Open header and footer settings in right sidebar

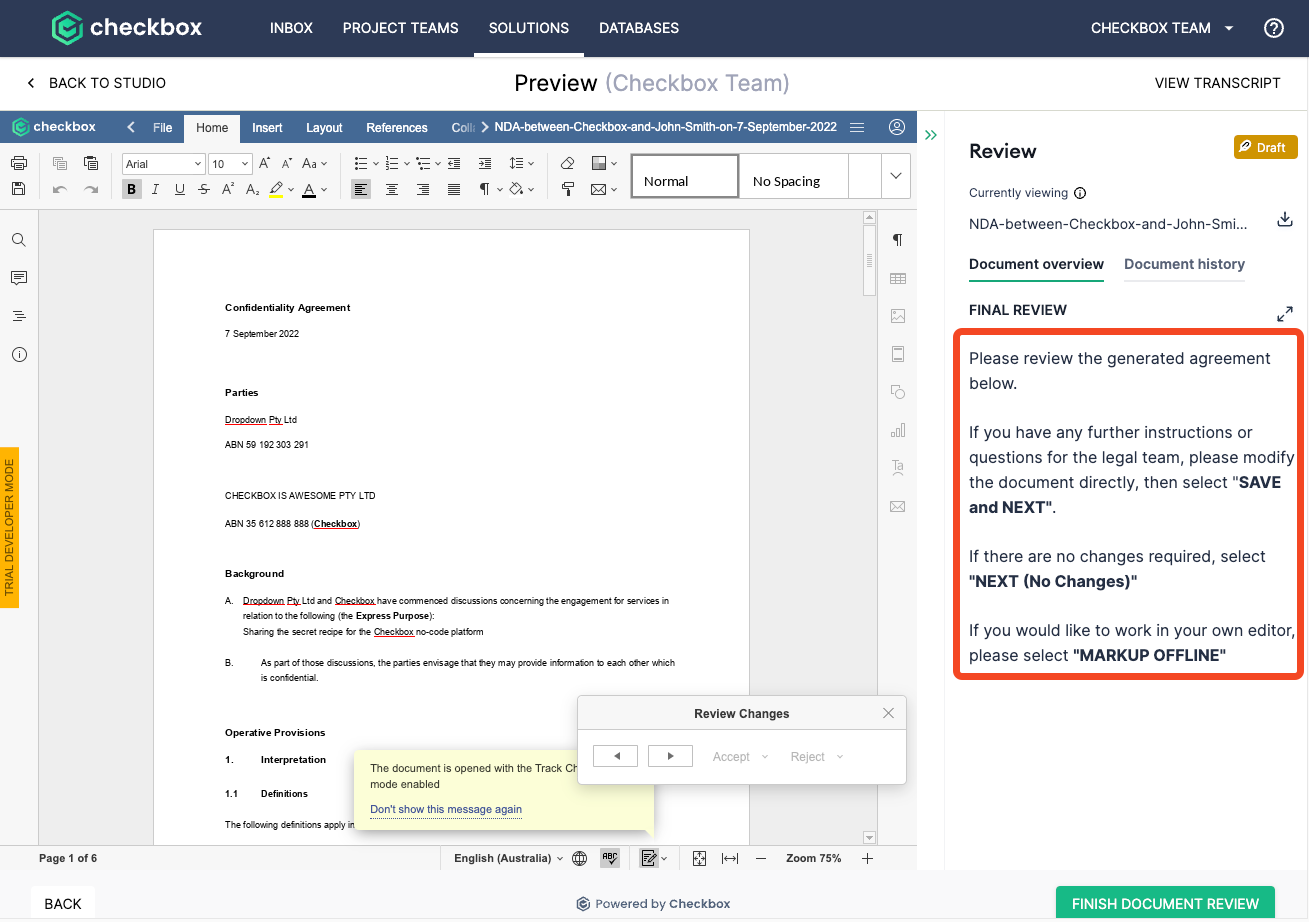point(898,354)
